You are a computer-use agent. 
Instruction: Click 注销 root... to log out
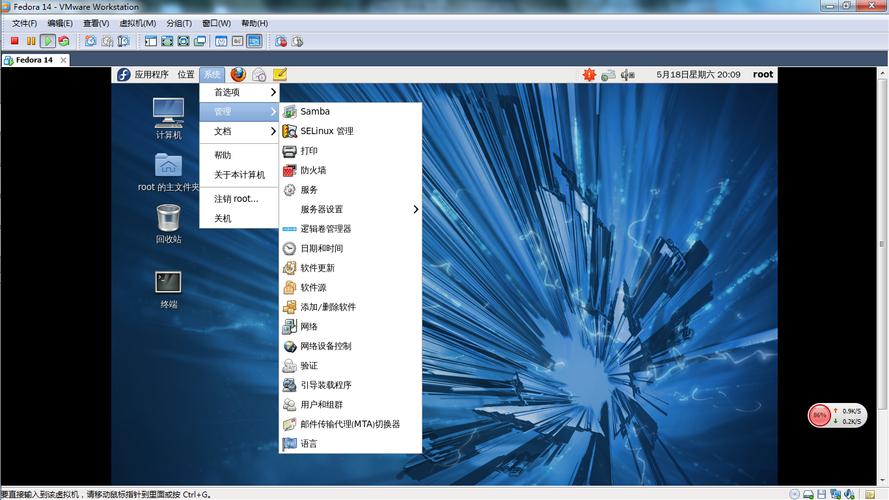(x=236, y=198)
